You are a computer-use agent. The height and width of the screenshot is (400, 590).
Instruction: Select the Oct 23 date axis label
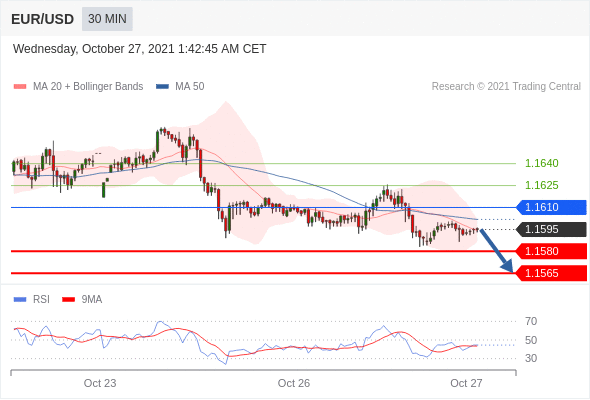100,383
